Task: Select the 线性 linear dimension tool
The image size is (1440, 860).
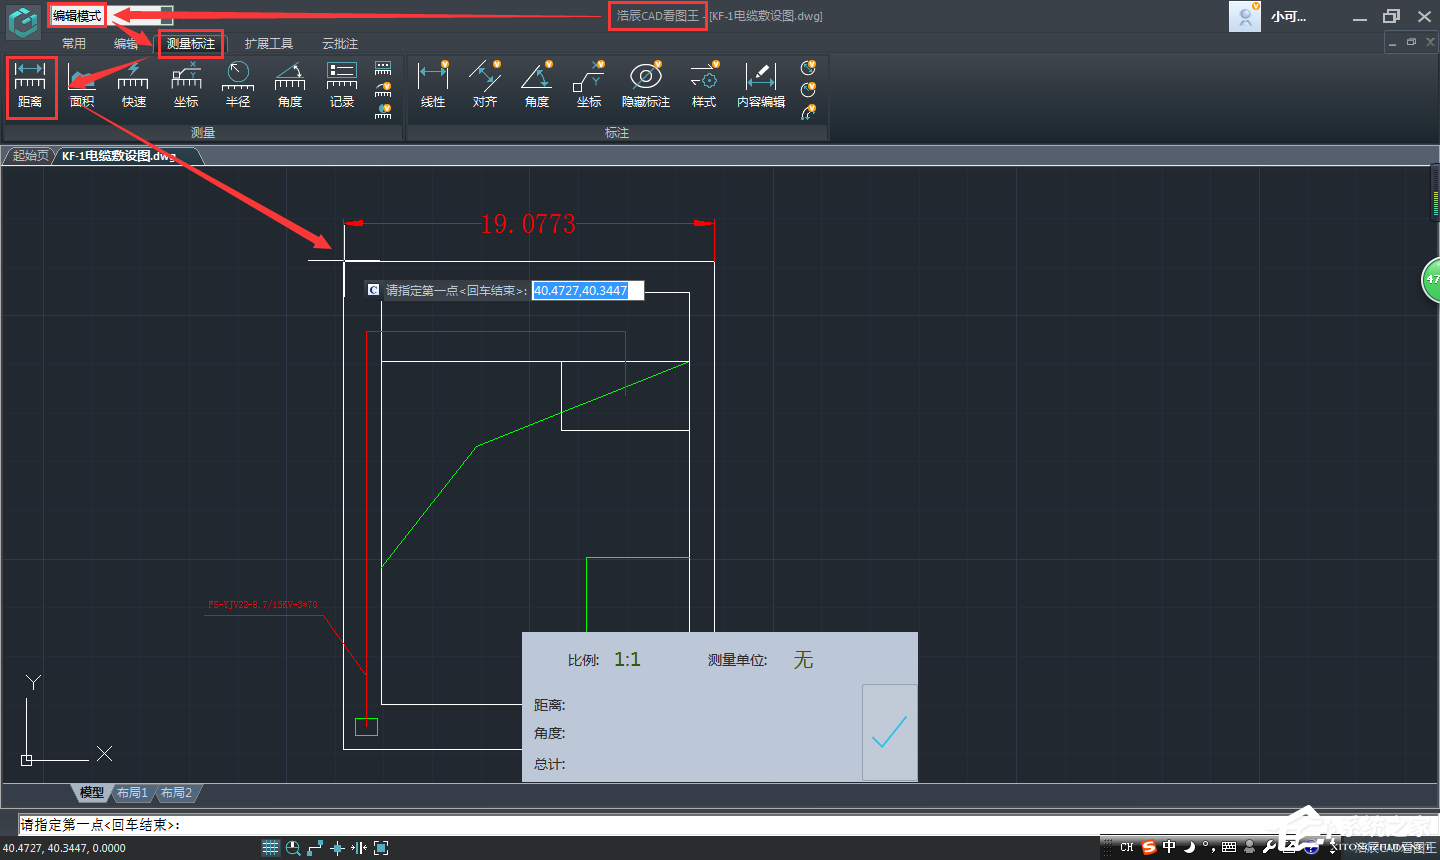Action: [x=433, y=85]
